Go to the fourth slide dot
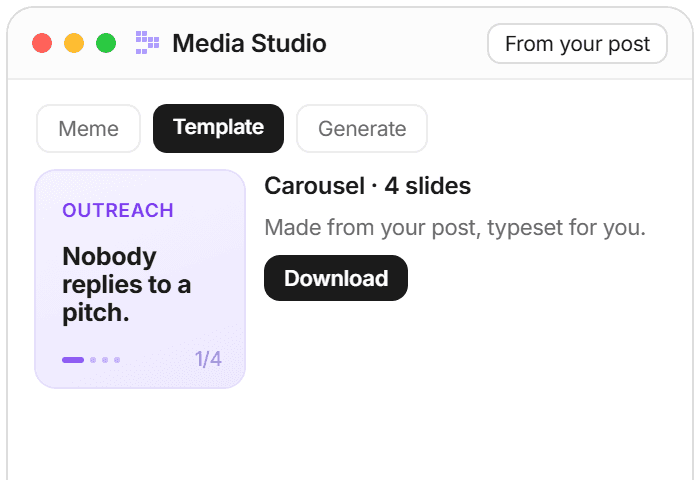Image resolution: width=700 pixels, height=480 pixels. (x=117, y=360)
